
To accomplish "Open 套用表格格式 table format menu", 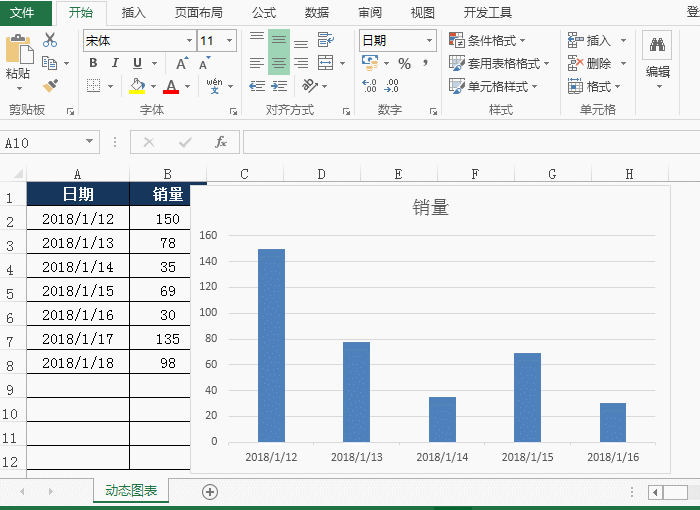I will coord(499,63).
